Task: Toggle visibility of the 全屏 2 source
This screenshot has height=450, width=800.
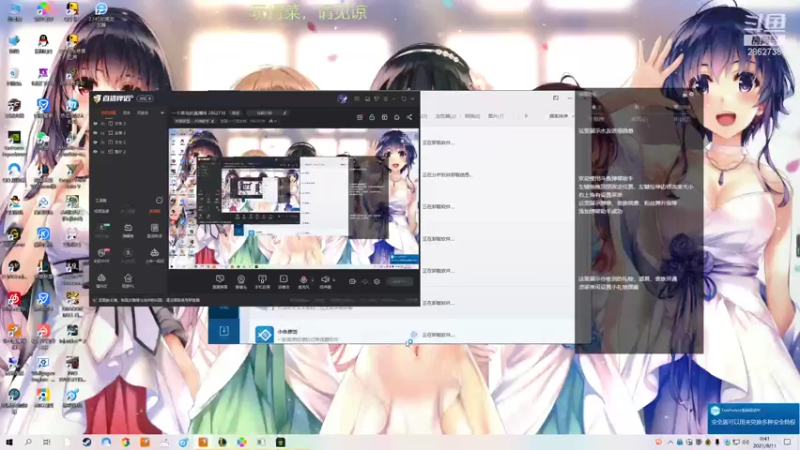Action: [x=95, y=133]
